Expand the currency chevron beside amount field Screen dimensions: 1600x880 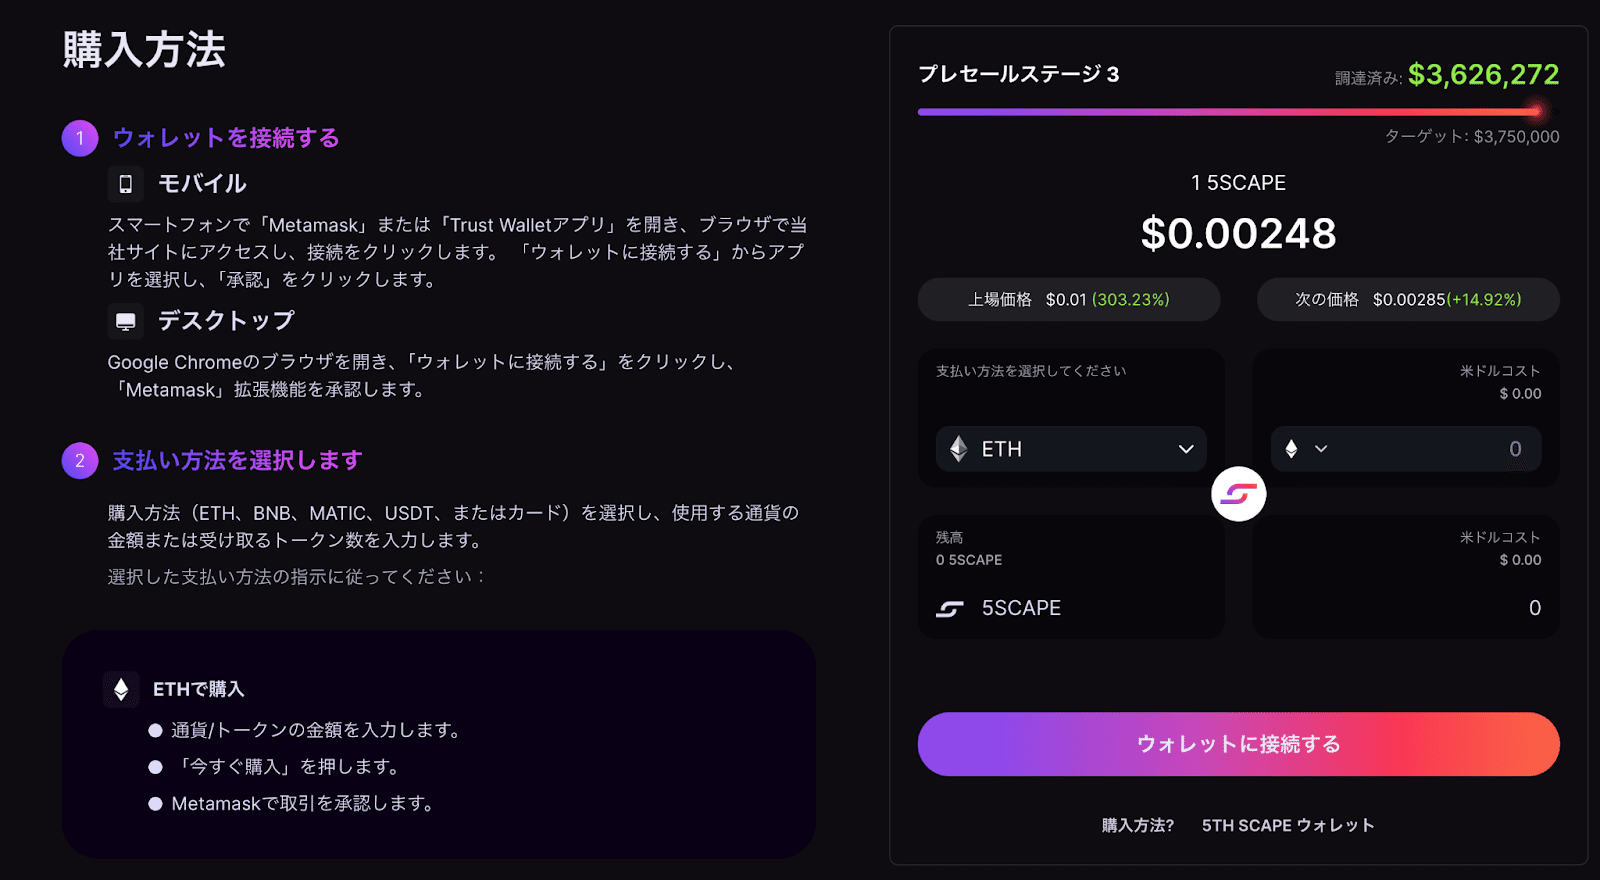(1321, 449)
